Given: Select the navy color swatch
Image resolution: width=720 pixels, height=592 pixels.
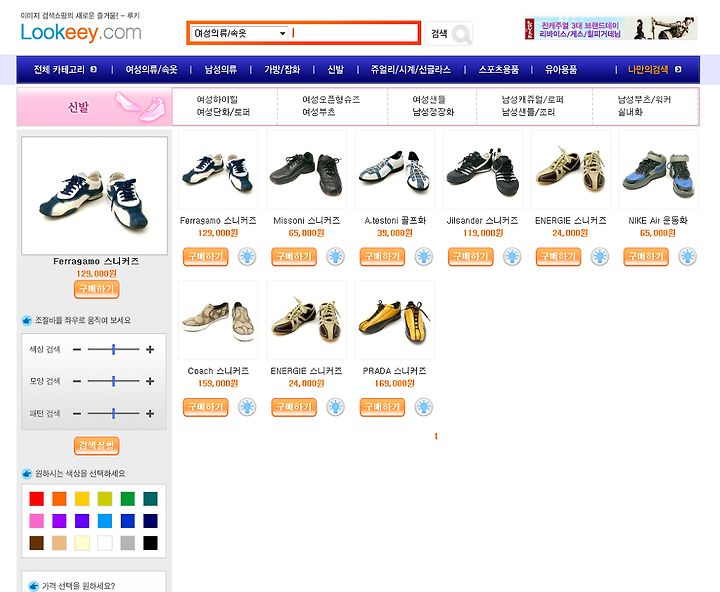Looking at the screenshot, I should (x=150, y=521).
